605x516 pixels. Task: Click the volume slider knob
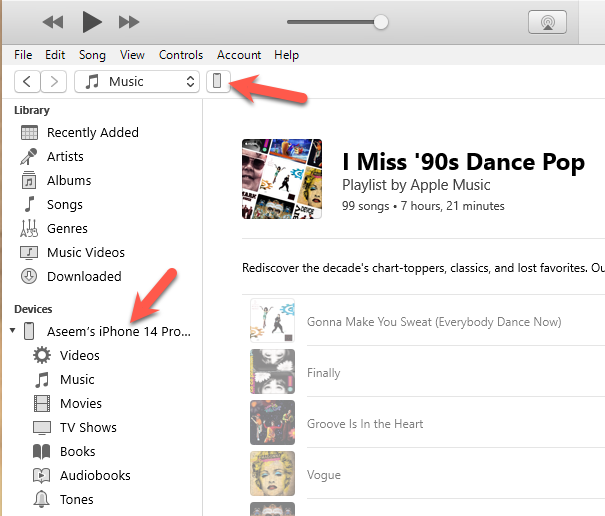coord(381,22)
